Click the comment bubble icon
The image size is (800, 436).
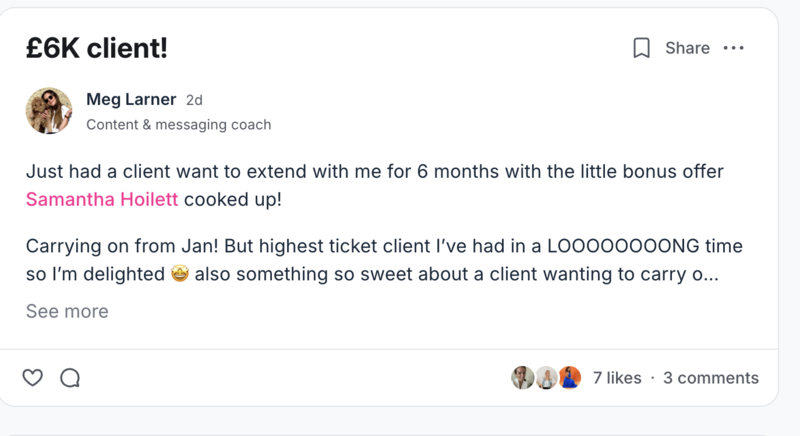[x=70, y=378]
